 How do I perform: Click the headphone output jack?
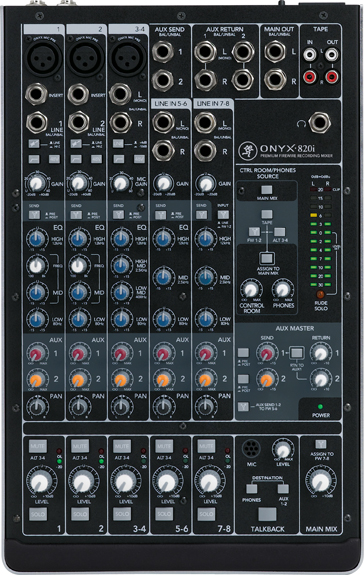320,122
